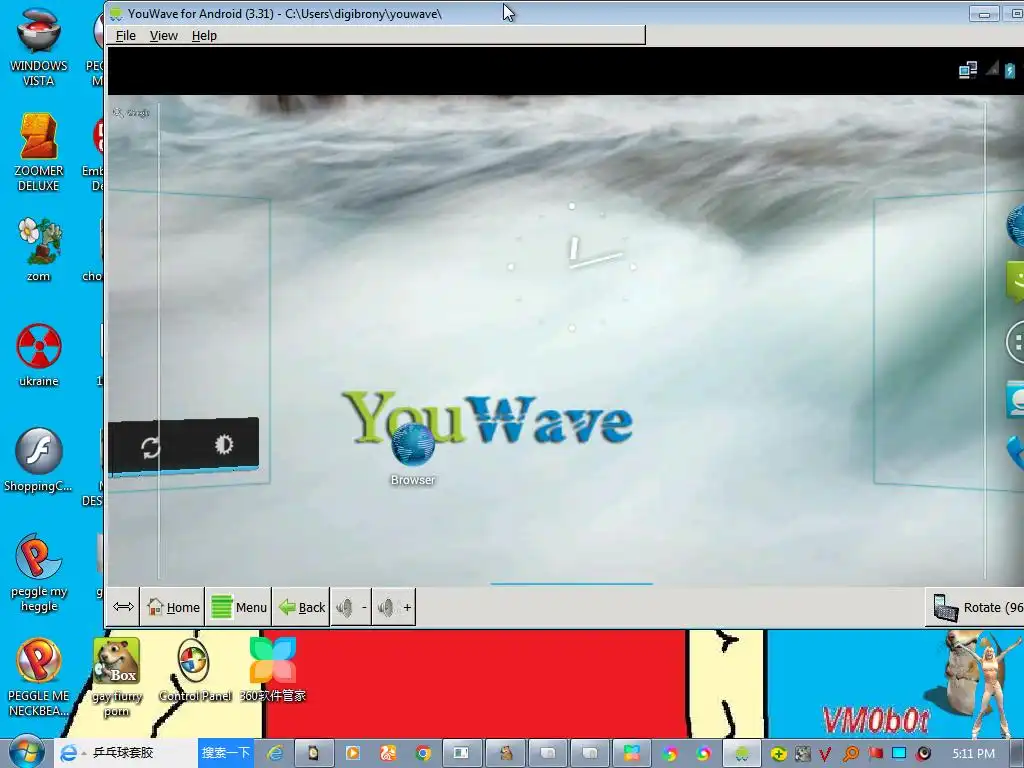
Task: Open Google Chrome from the taskbar
Action: pyautogui.click(x=423, y=754)
